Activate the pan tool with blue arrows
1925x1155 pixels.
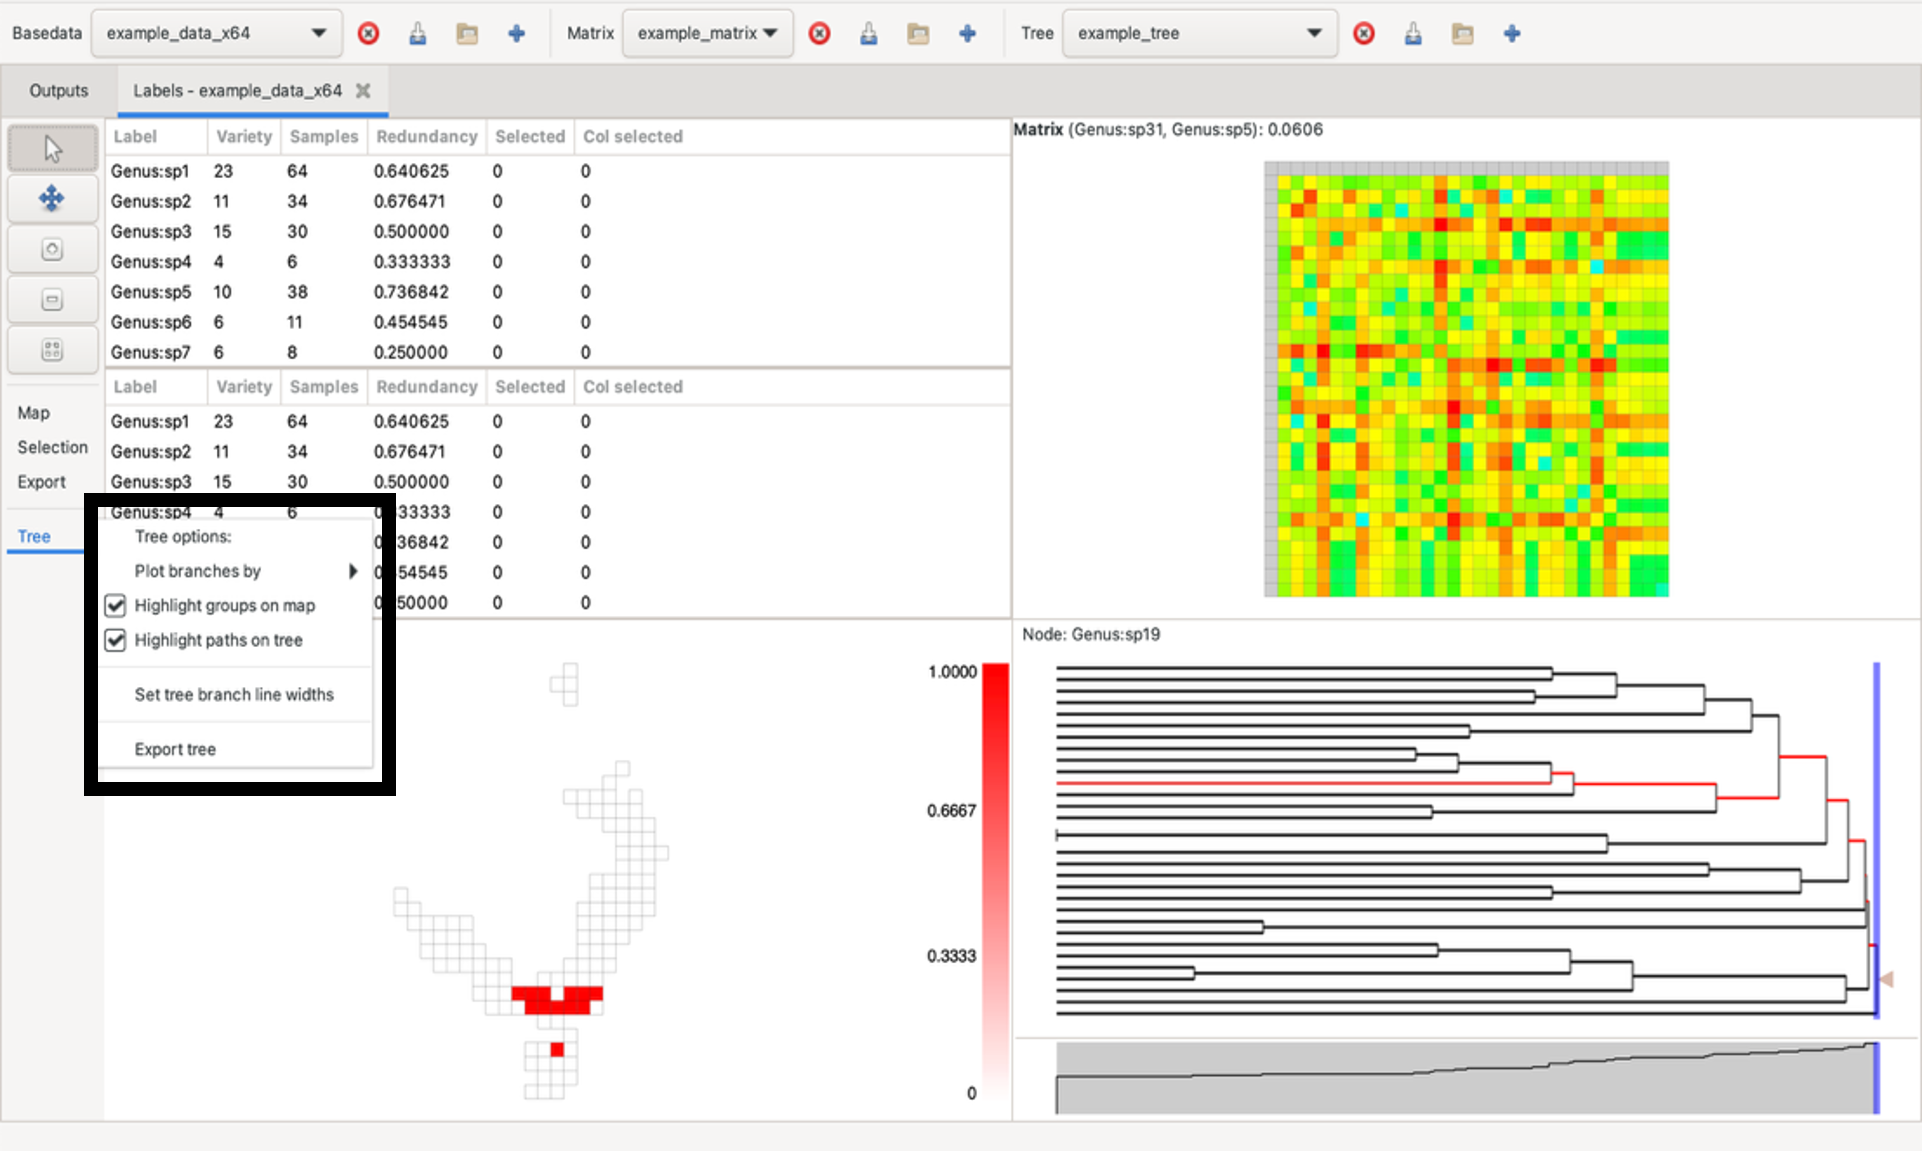point(53,199)
